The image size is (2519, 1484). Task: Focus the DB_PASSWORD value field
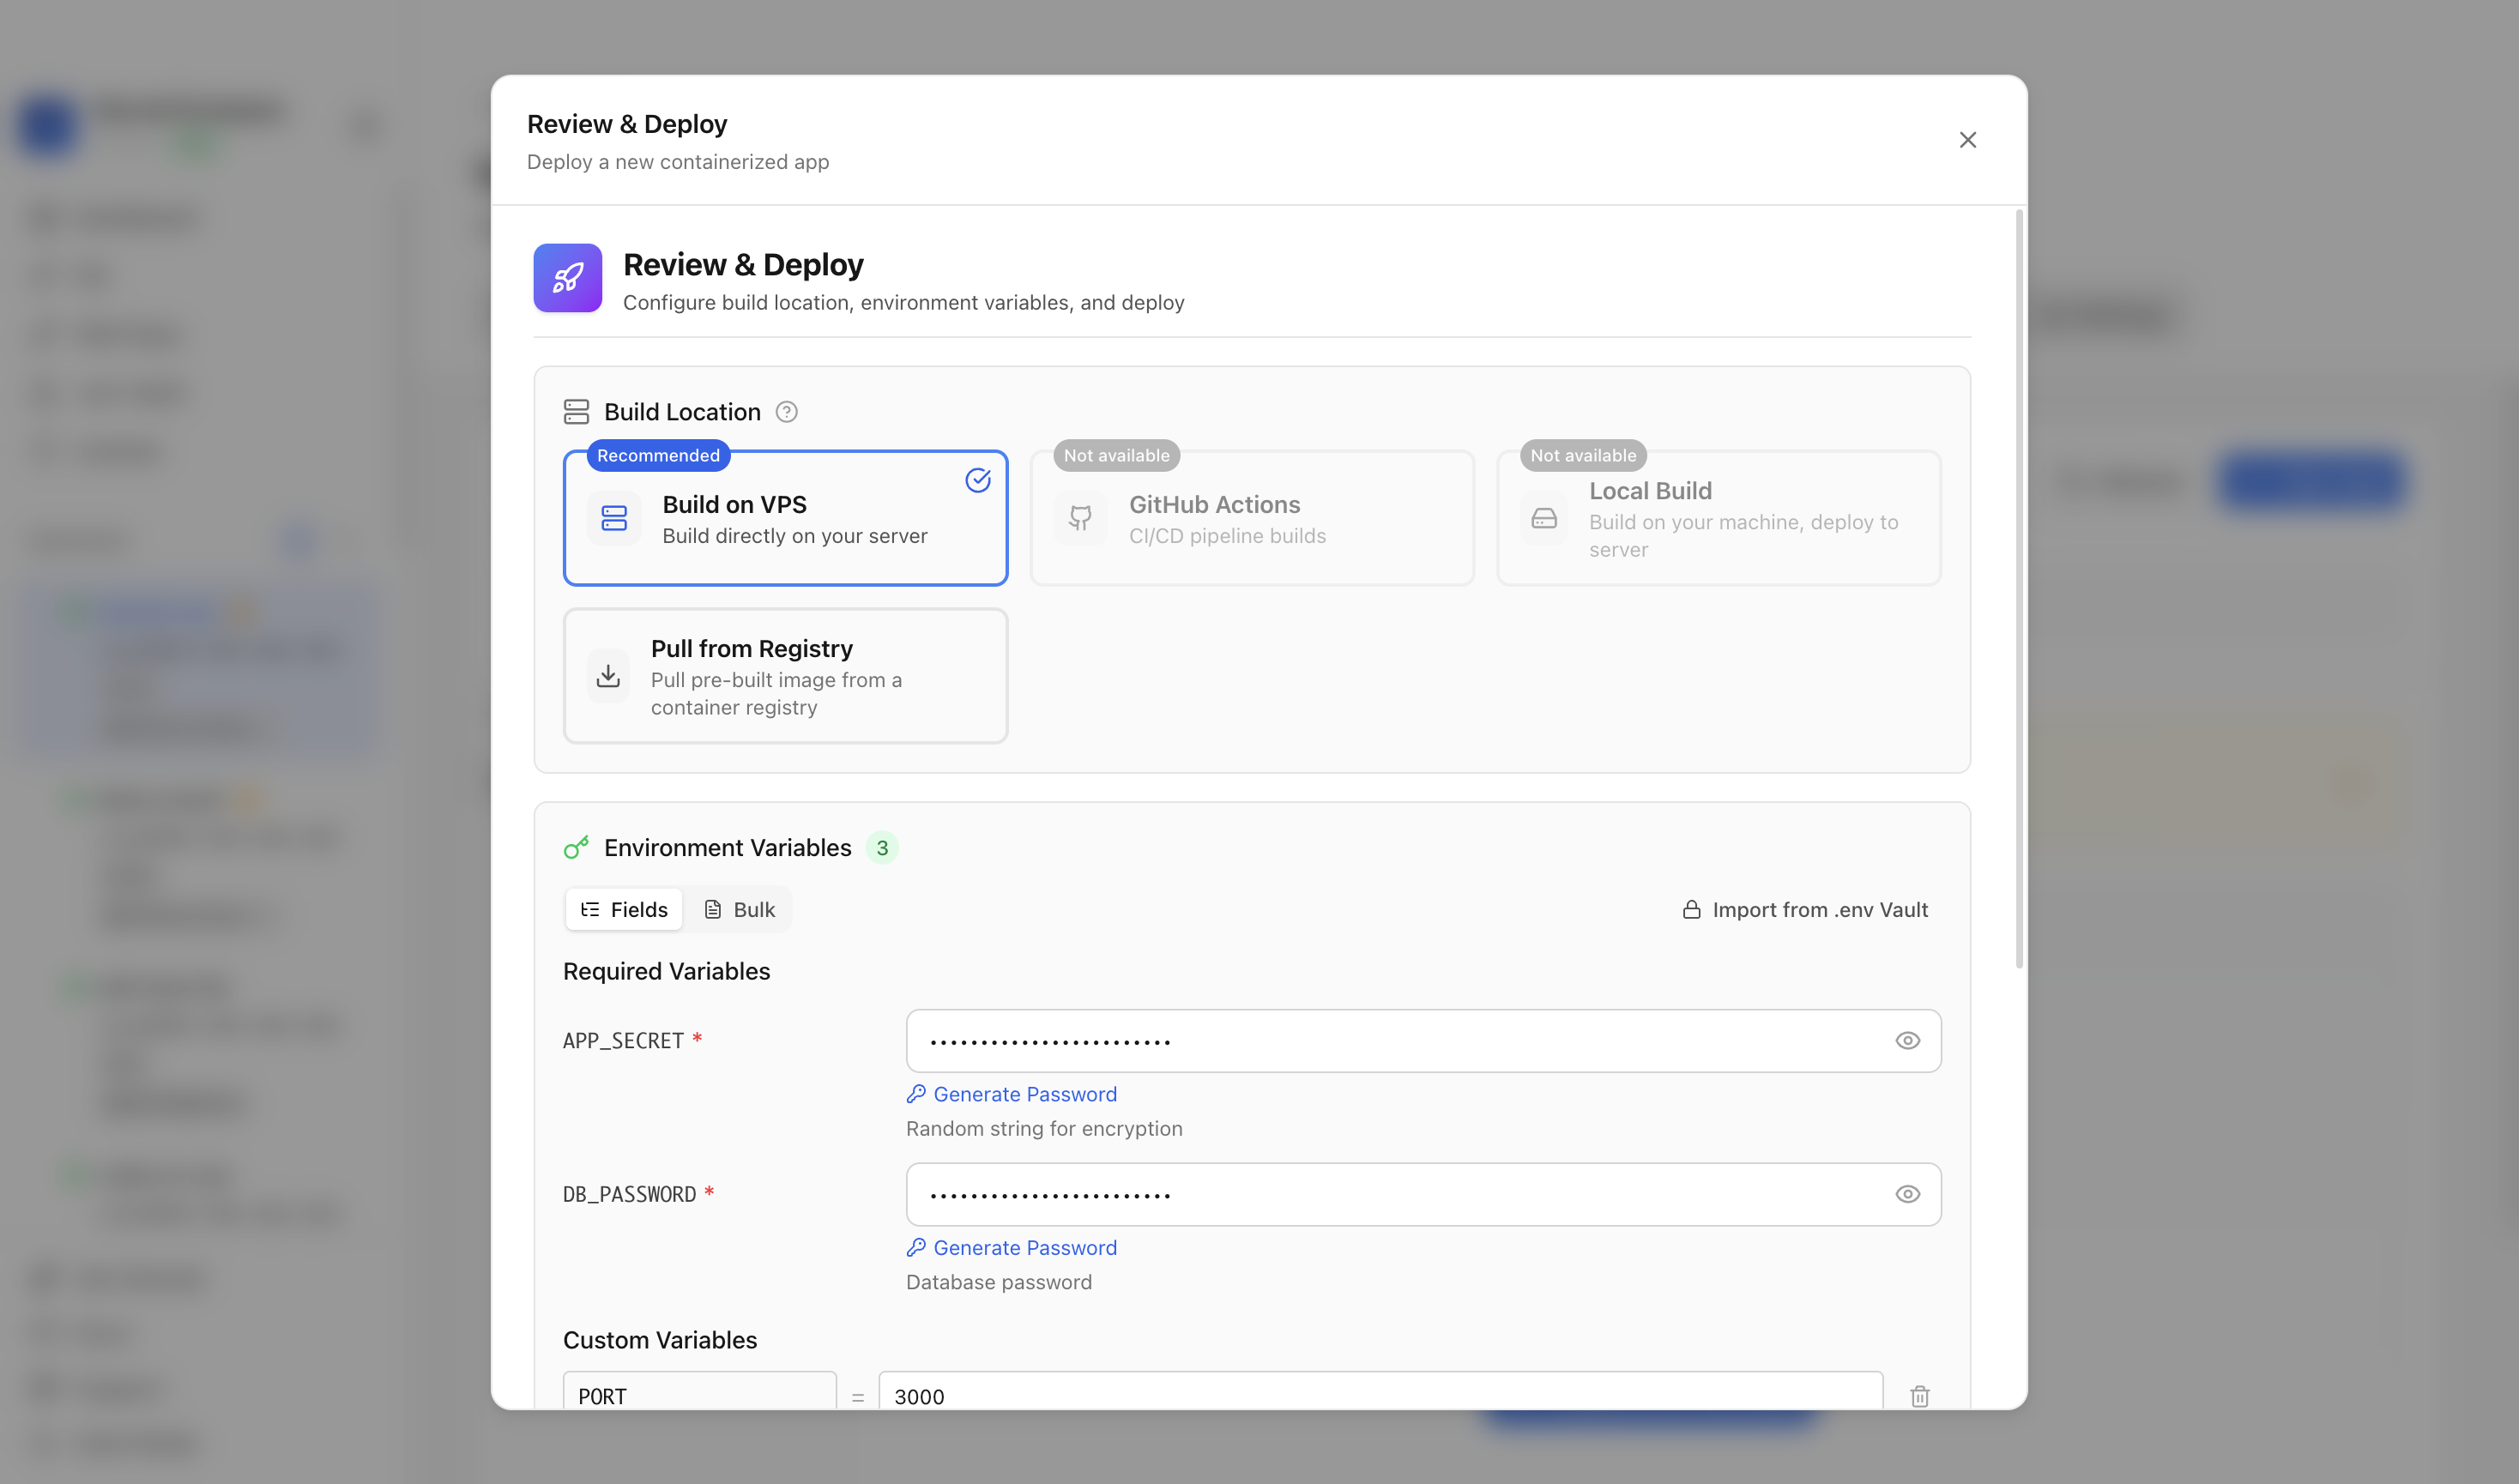[1423, 1194]
